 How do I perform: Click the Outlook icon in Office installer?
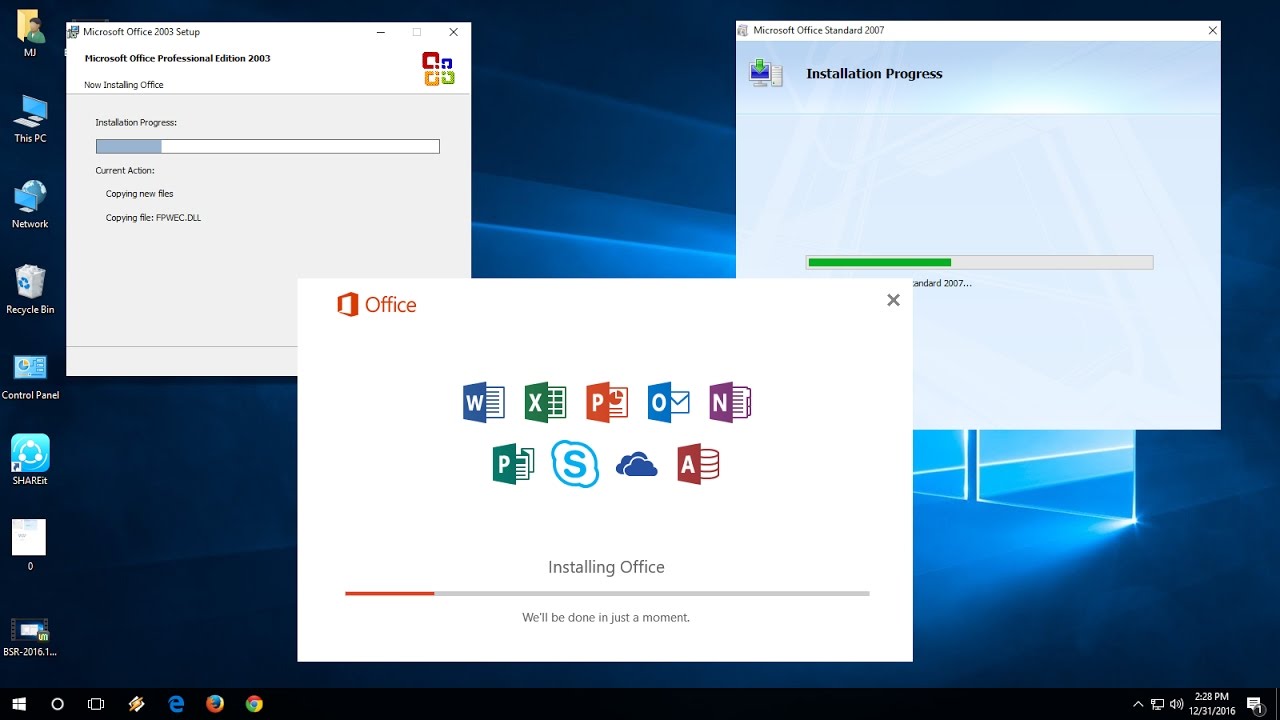point(669,402)
